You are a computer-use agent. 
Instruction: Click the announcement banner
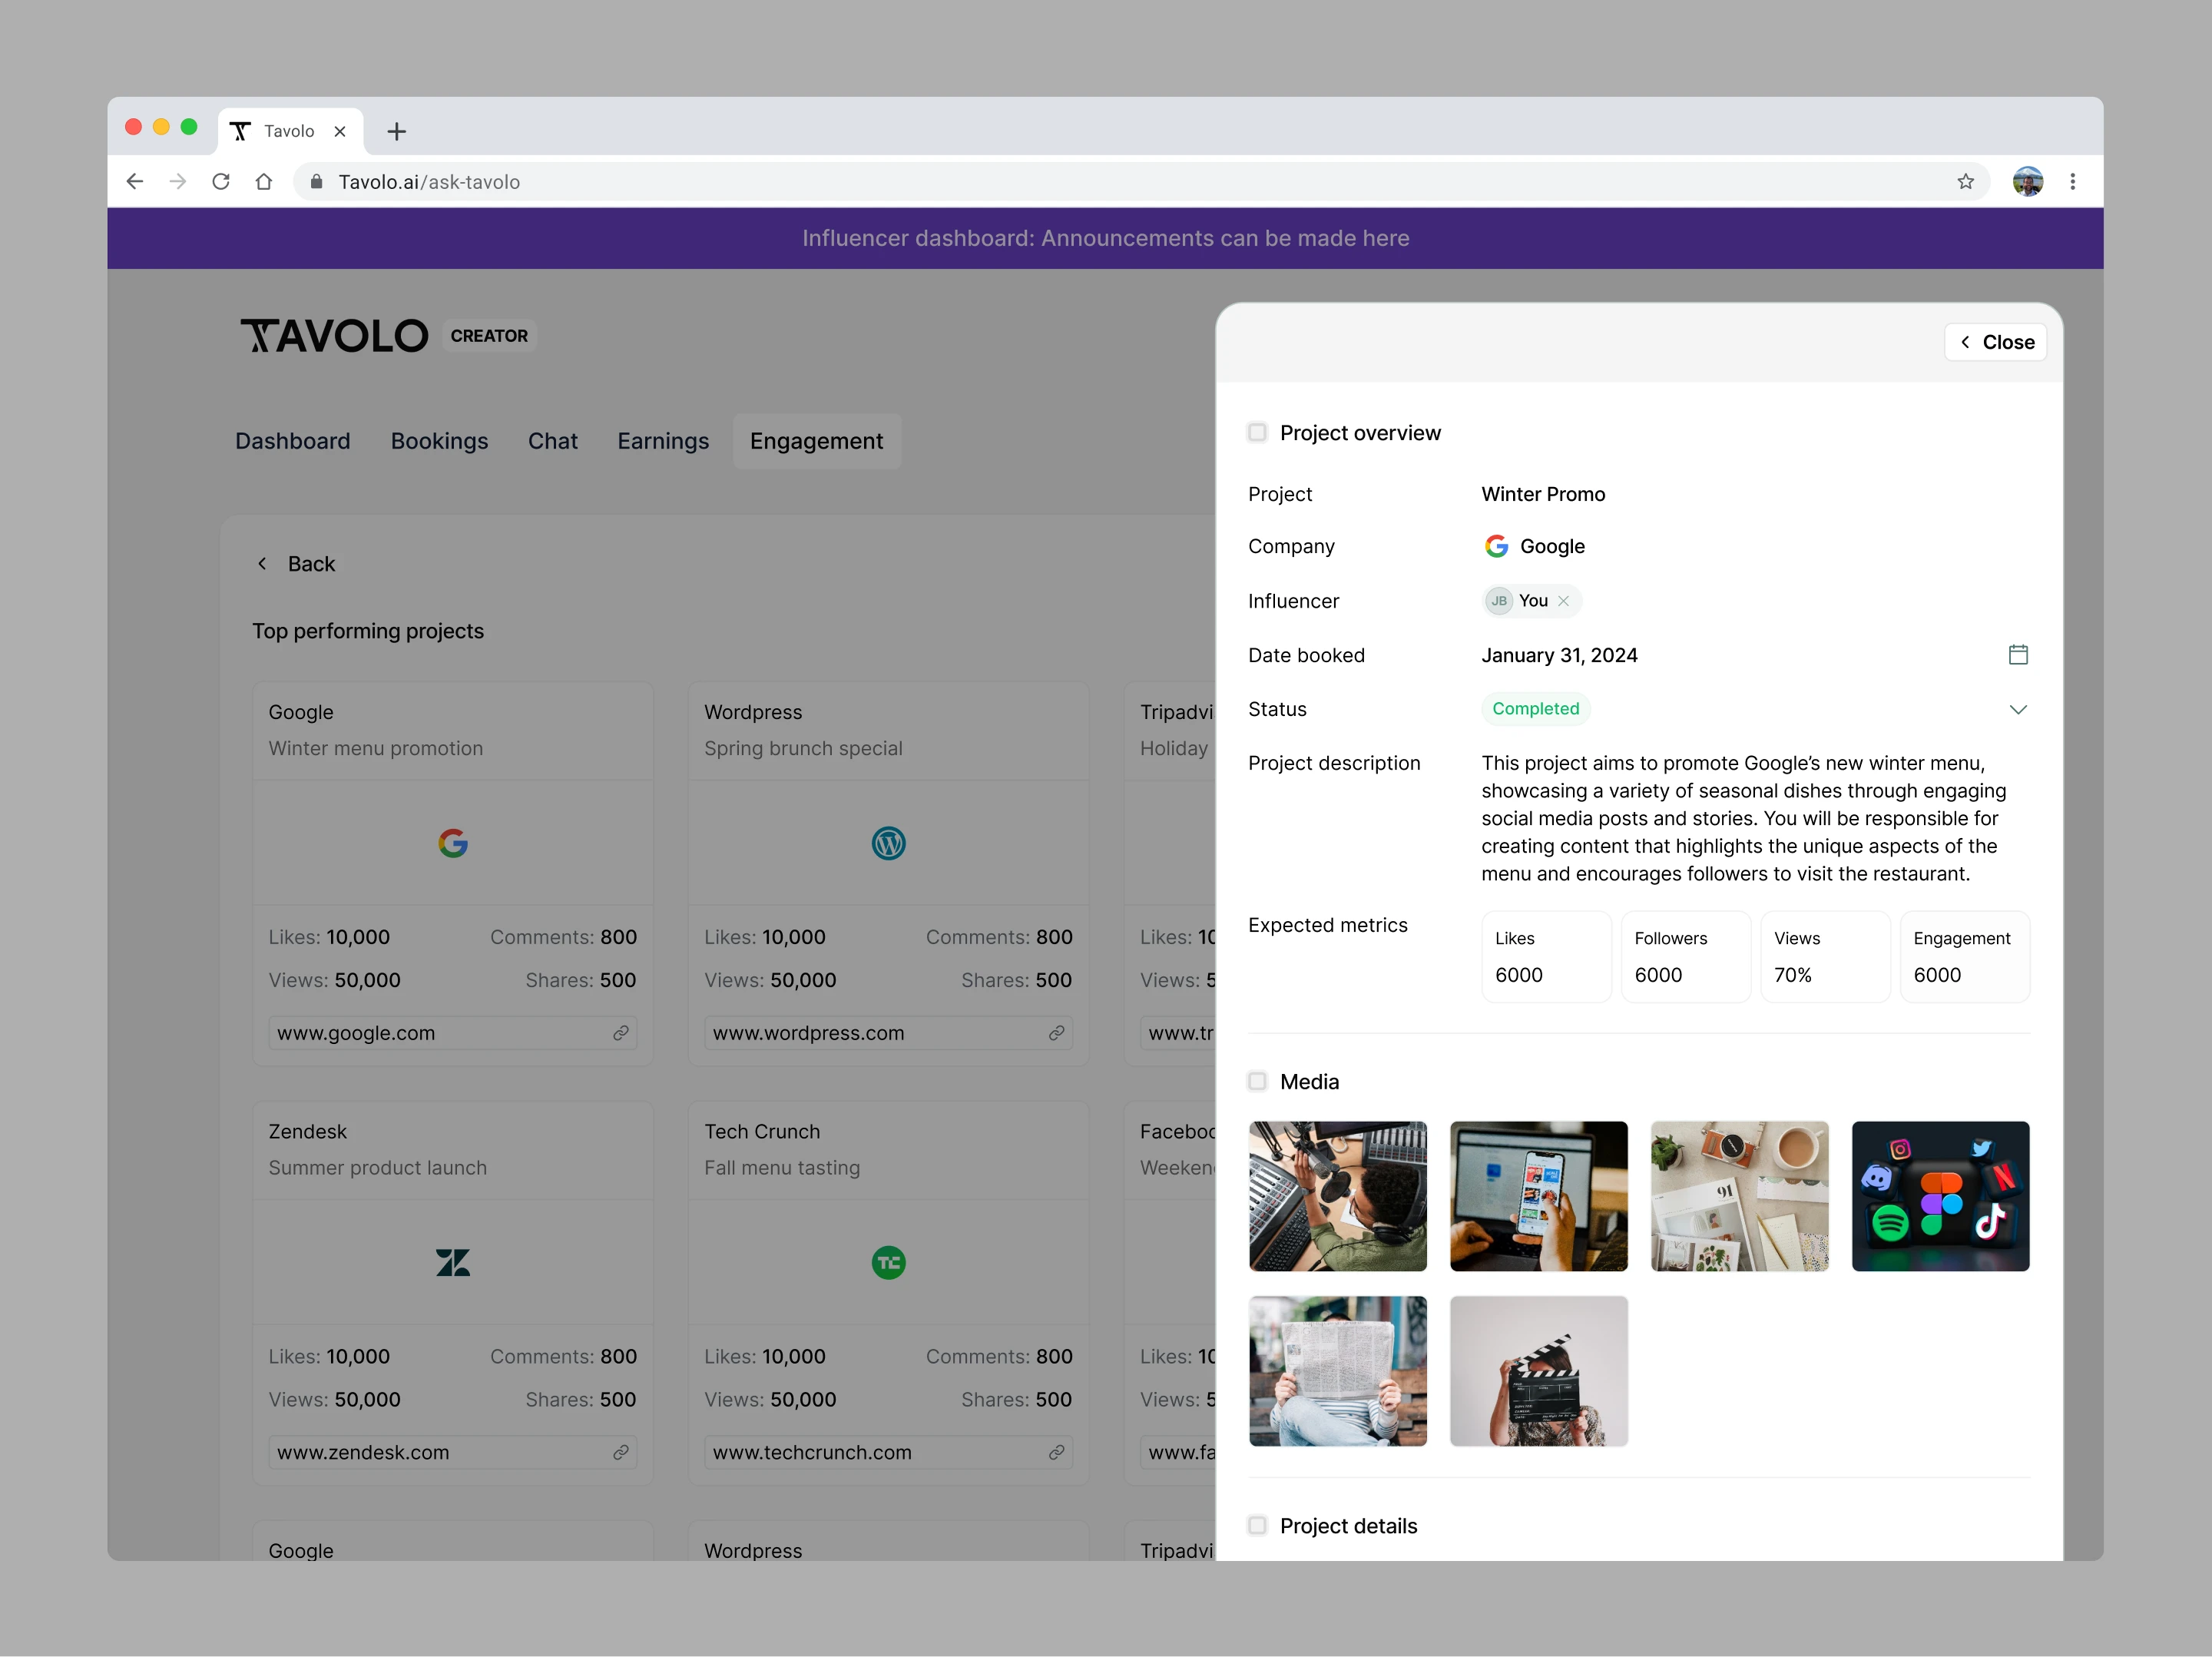1105,238
